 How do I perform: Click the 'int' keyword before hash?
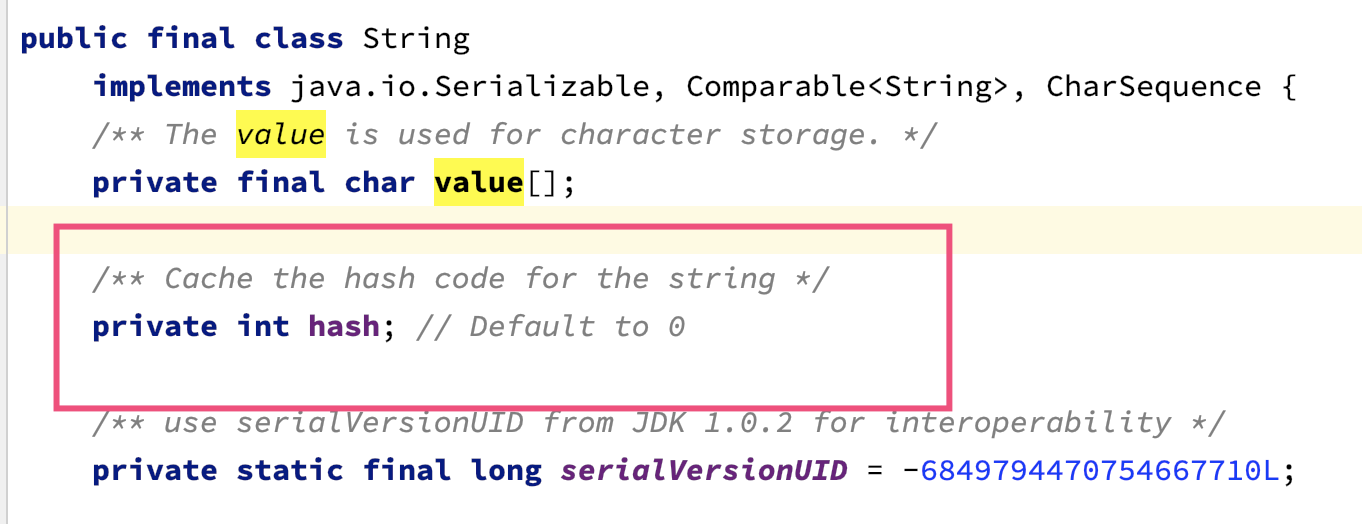click(x=263, y=327)
